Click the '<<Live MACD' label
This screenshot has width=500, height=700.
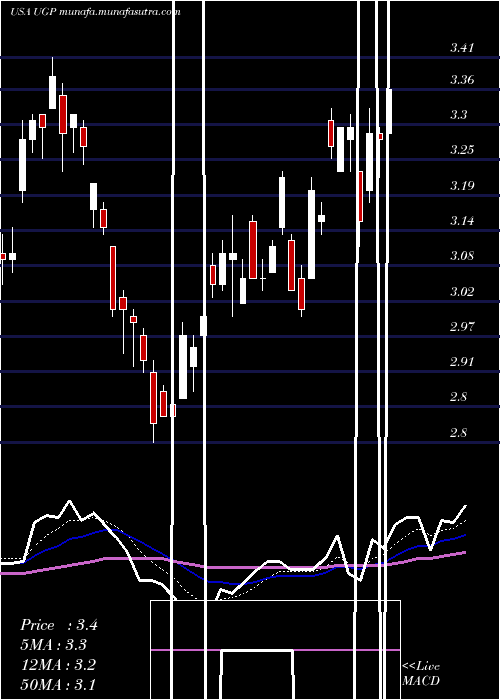pos(421,673)
